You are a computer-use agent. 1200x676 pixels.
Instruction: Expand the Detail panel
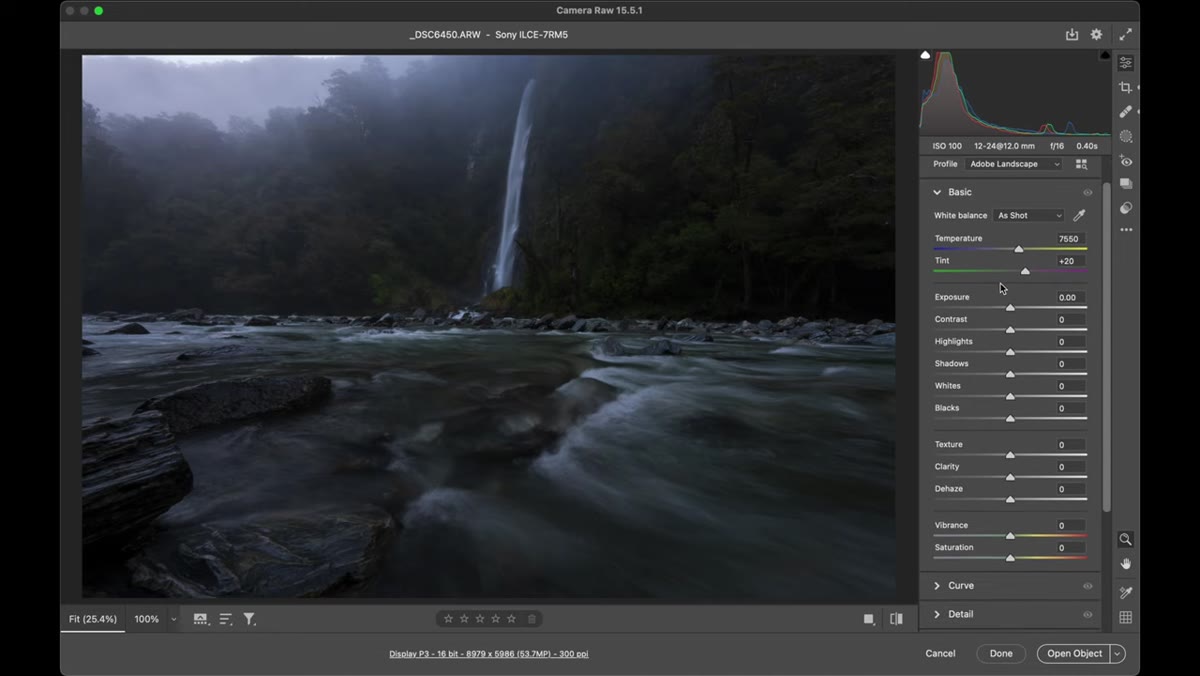pyautogui.click(x=937, y=615)
